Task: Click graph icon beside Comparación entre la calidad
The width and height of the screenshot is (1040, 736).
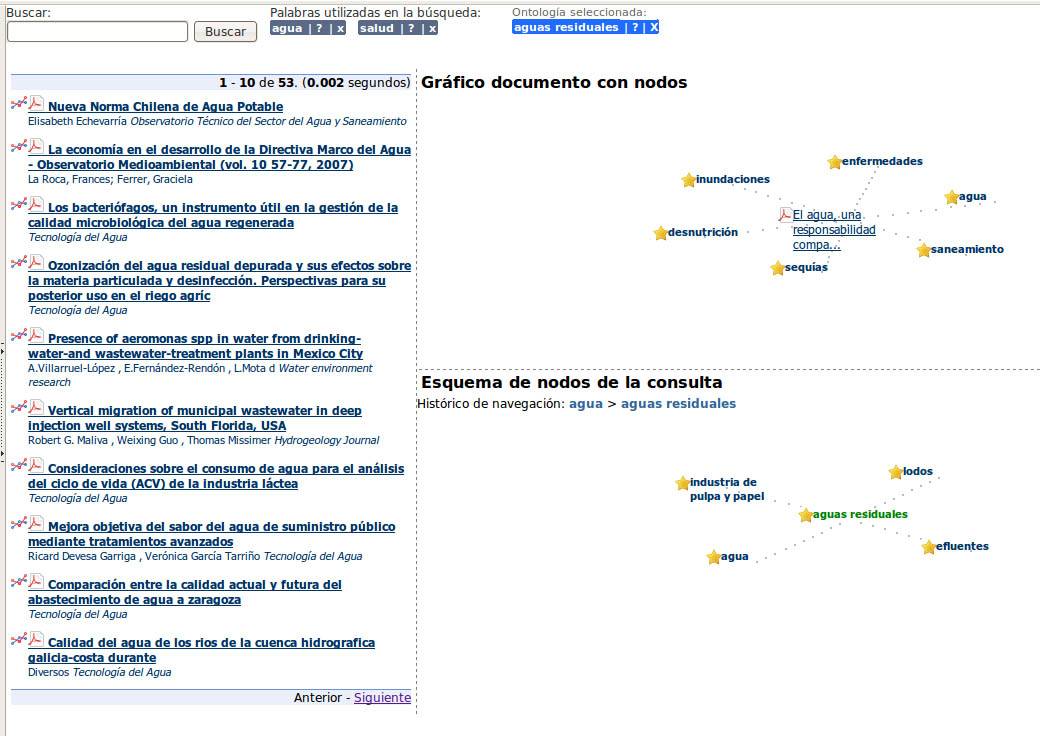Action: pos(19,582)
